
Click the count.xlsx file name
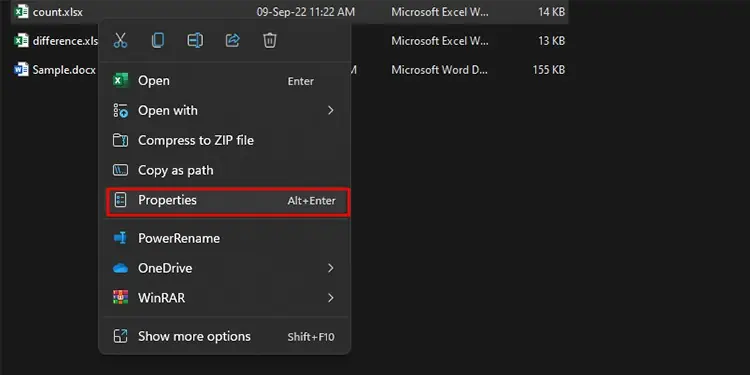point(57,12)
